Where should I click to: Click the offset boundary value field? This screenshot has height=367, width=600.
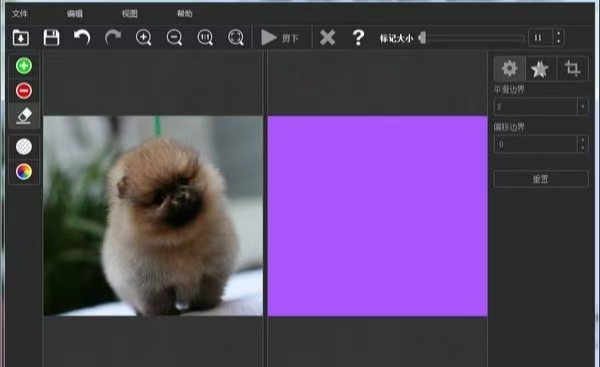click(x=536, y=144)
